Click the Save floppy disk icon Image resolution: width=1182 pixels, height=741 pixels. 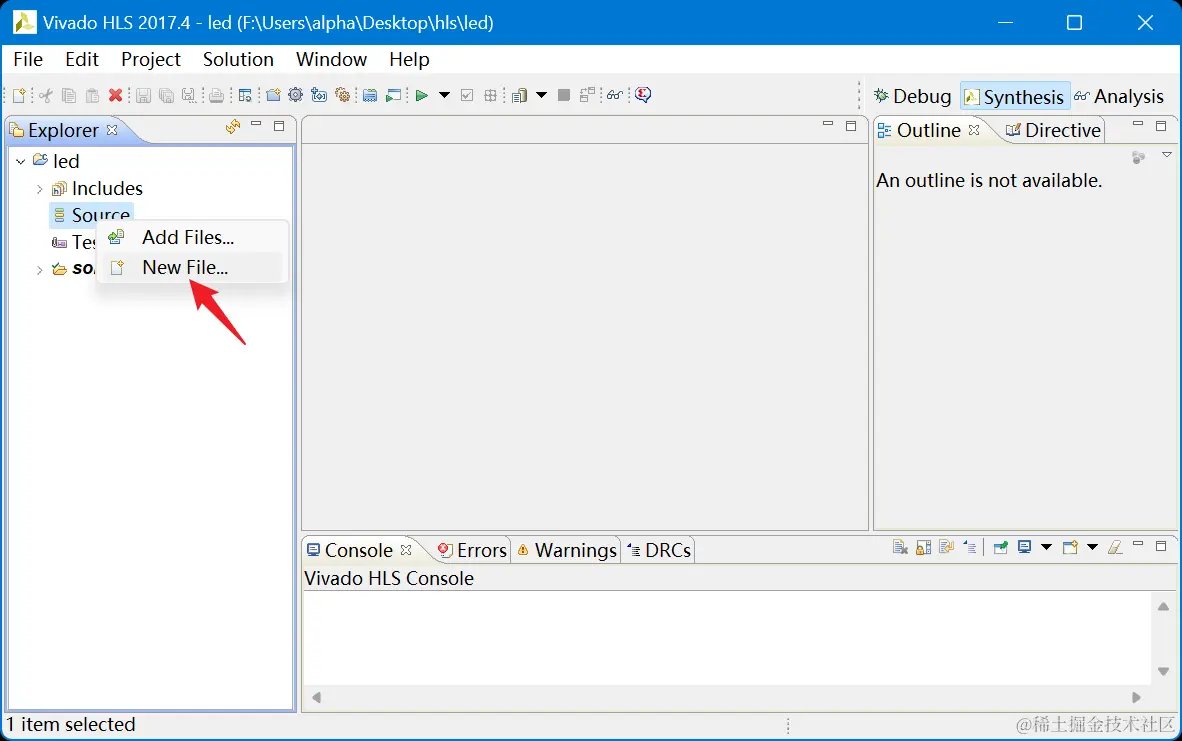(143, 95)
